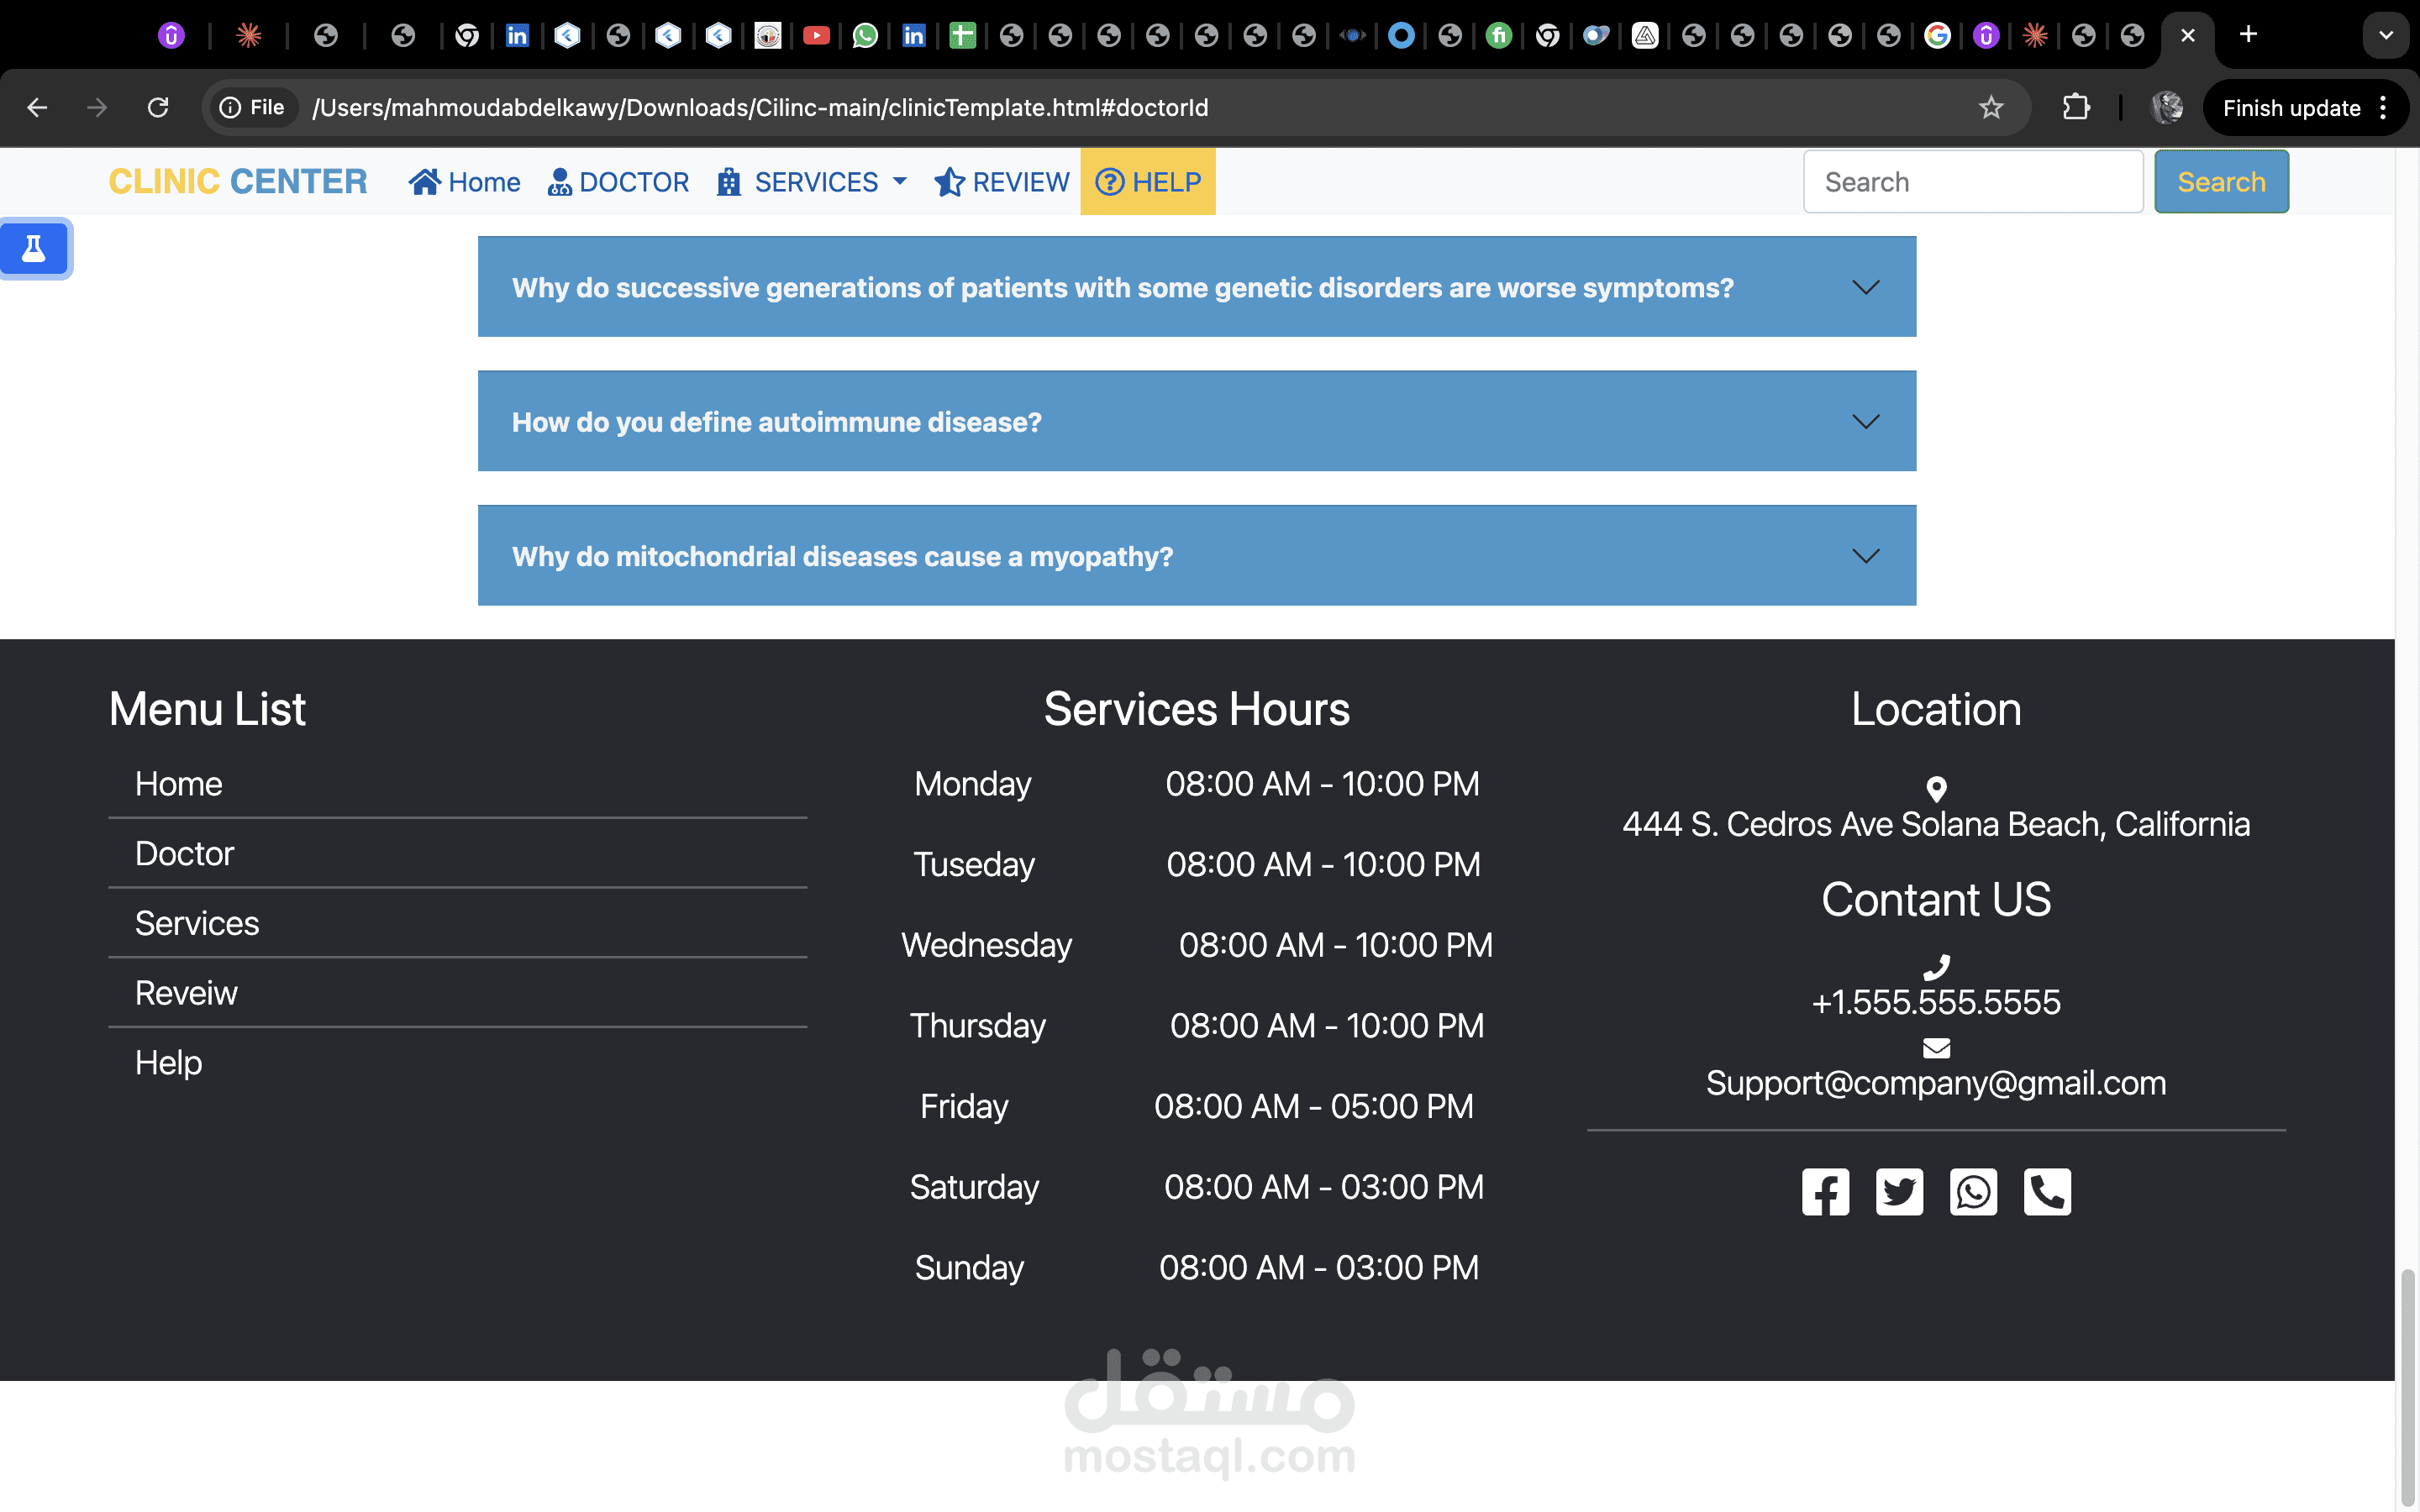Click the phone square icon in footer

pyautogui.click(x=2047, y=1192)
